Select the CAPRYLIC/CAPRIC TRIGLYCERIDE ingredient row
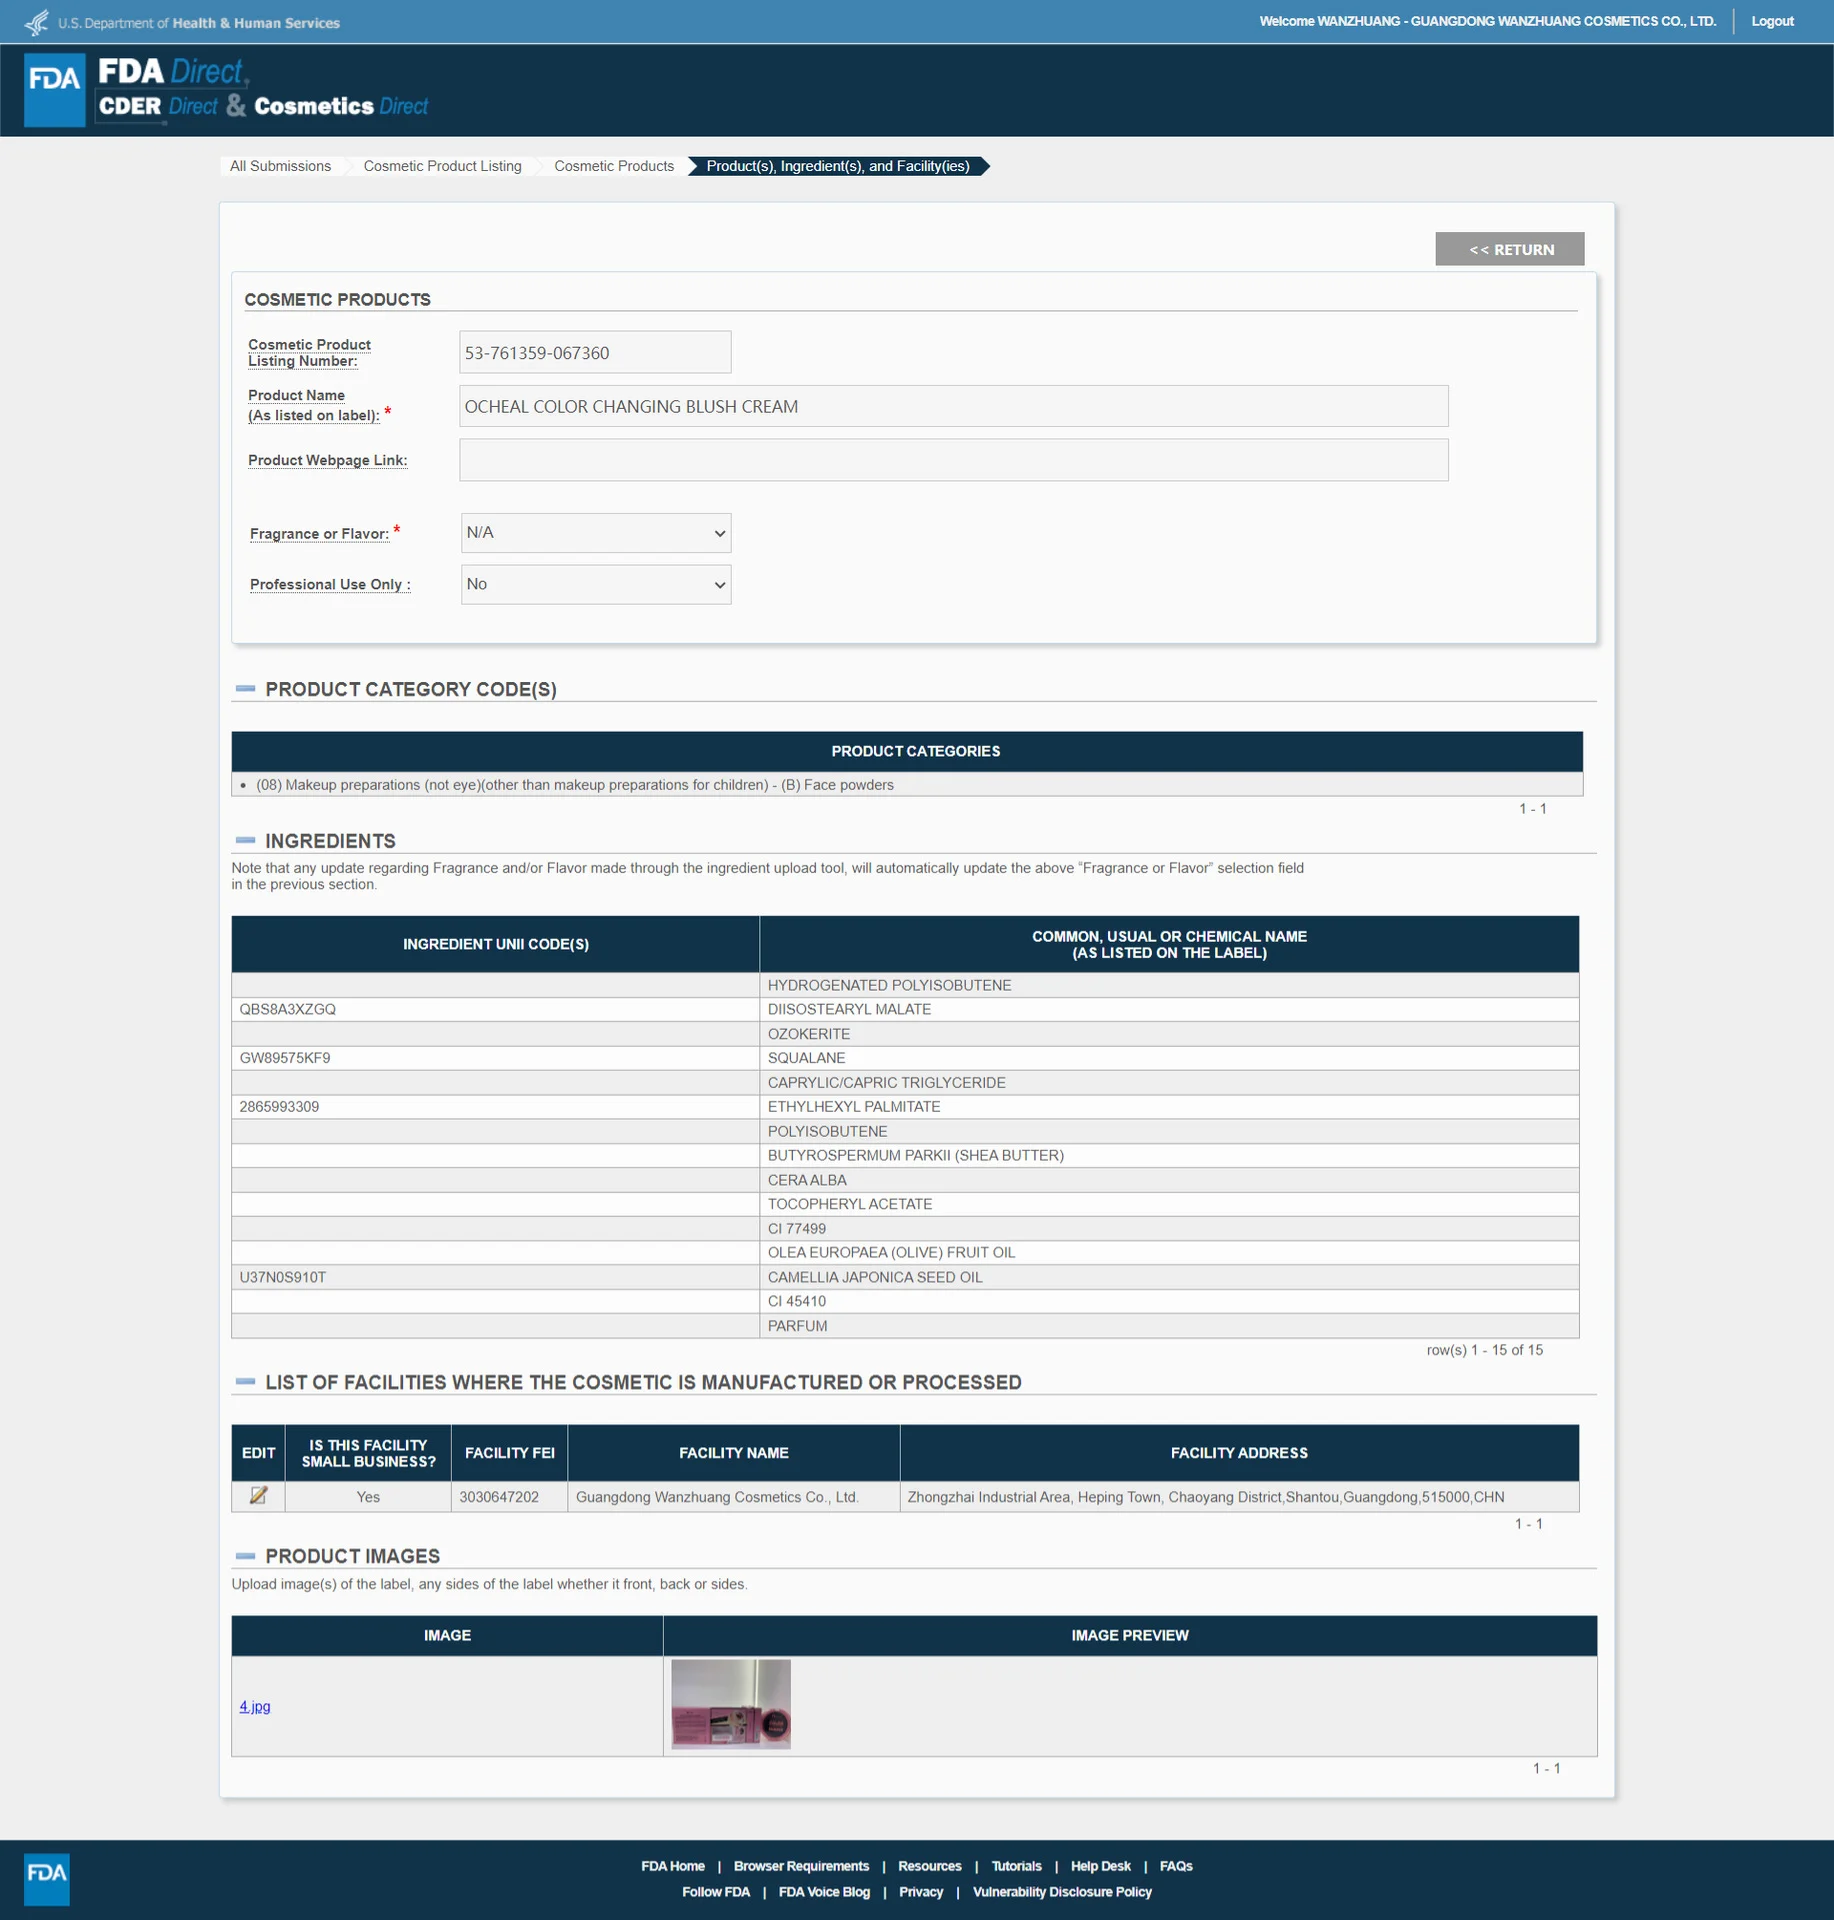1834x1920 pixels. coord(905,1083)
